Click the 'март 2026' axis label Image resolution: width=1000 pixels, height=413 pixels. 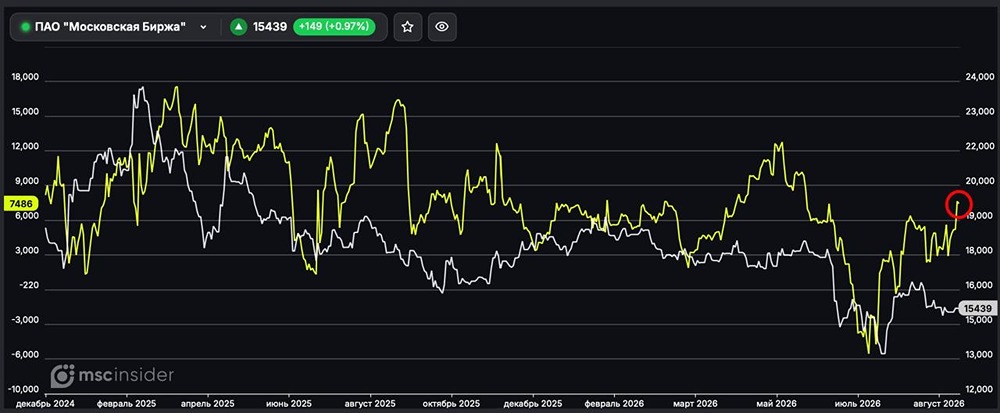[696, 403]
